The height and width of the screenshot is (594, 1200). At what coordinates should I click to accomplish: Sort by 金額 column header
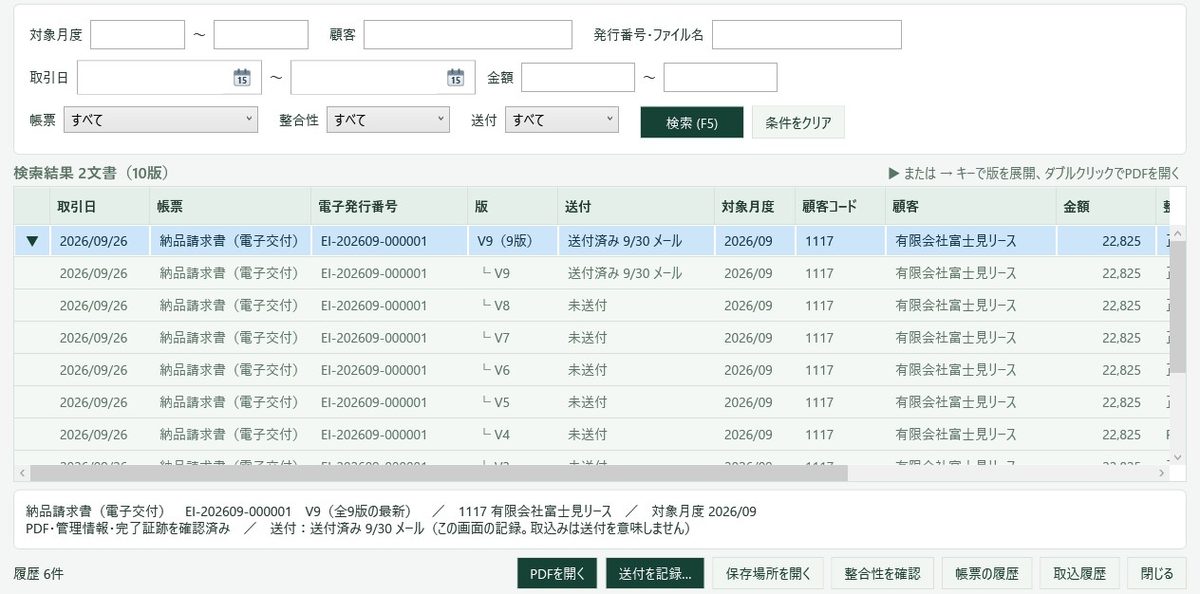coord(1105,207)
